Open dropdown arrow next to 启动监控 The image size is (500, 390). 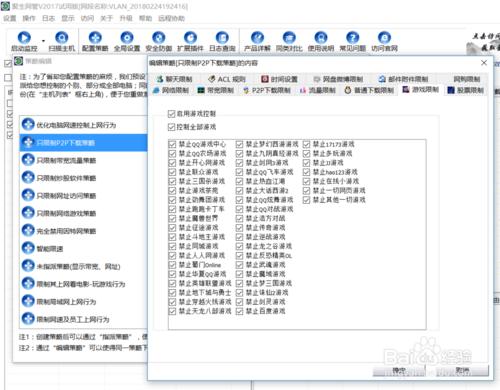click(43, 41)
